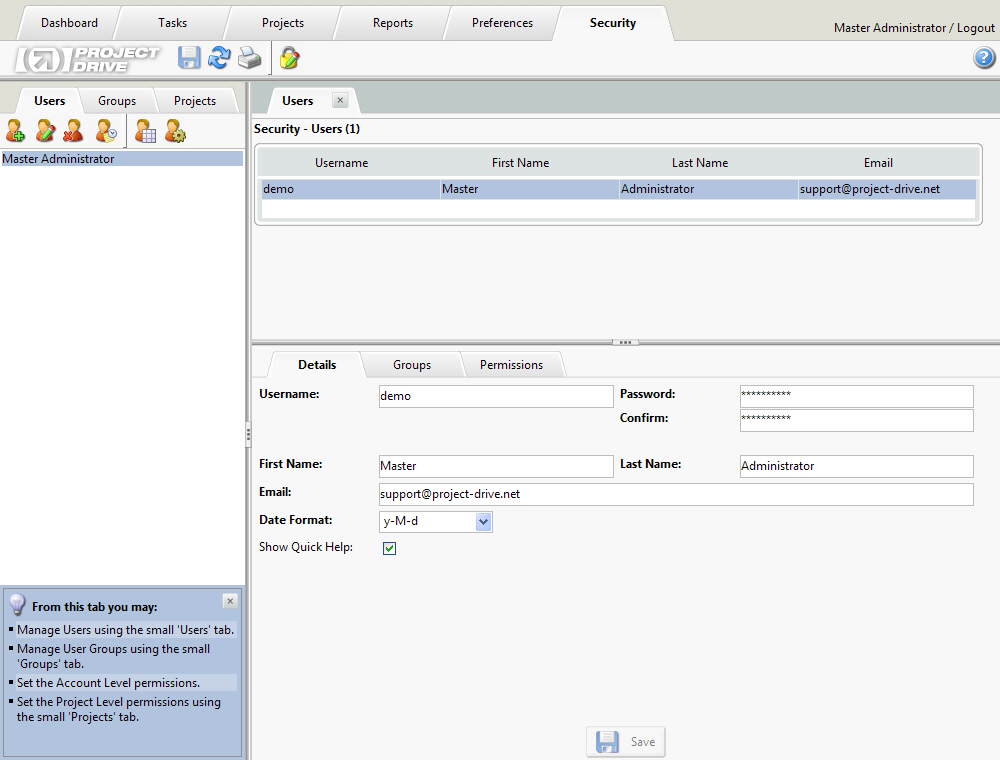The height and width of the screenshot is (760, 1000).
Task: Click the Logout link
Action: (975, 28)
